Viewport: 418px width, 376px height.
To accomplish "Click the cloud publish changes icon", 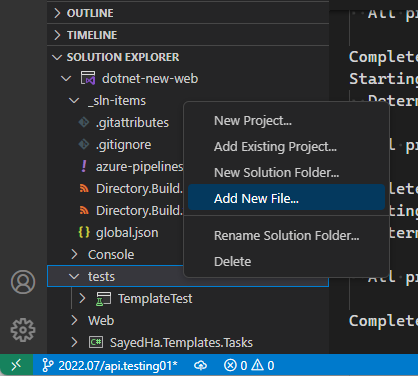I will point(200,366).
